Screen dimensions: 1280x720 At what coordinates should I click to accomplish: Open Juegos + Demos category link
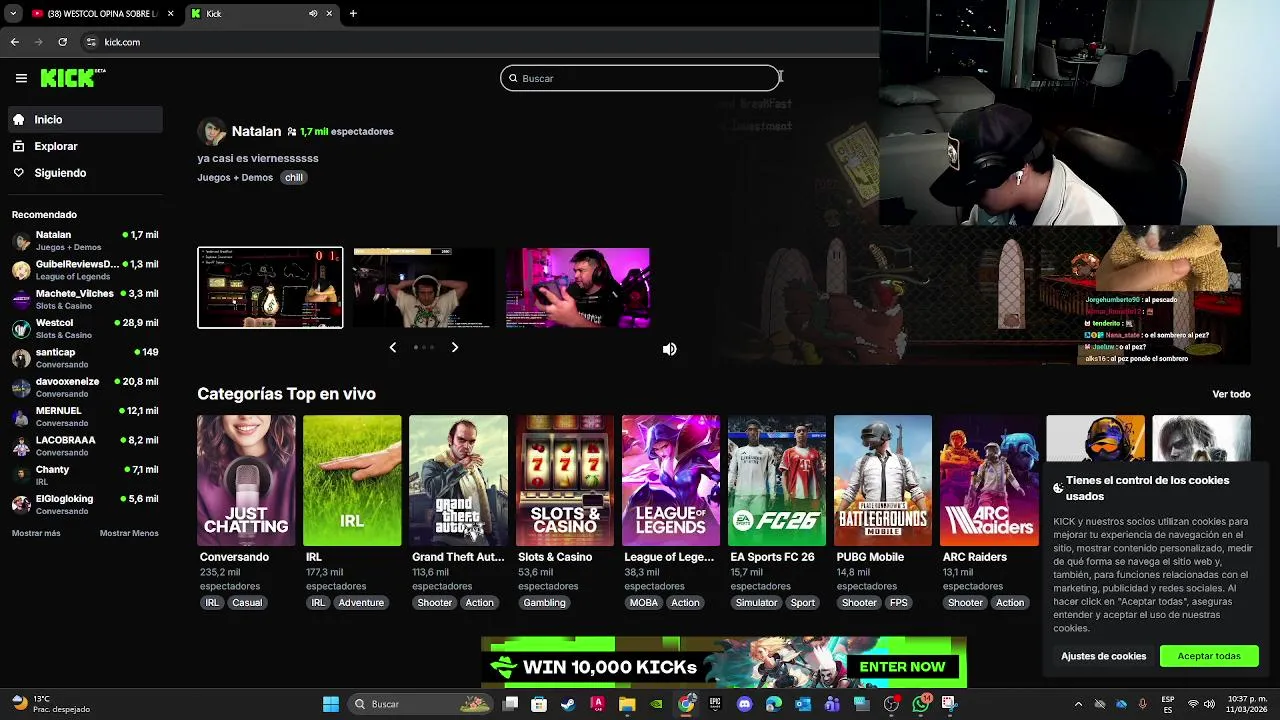(x=235, y=177)
